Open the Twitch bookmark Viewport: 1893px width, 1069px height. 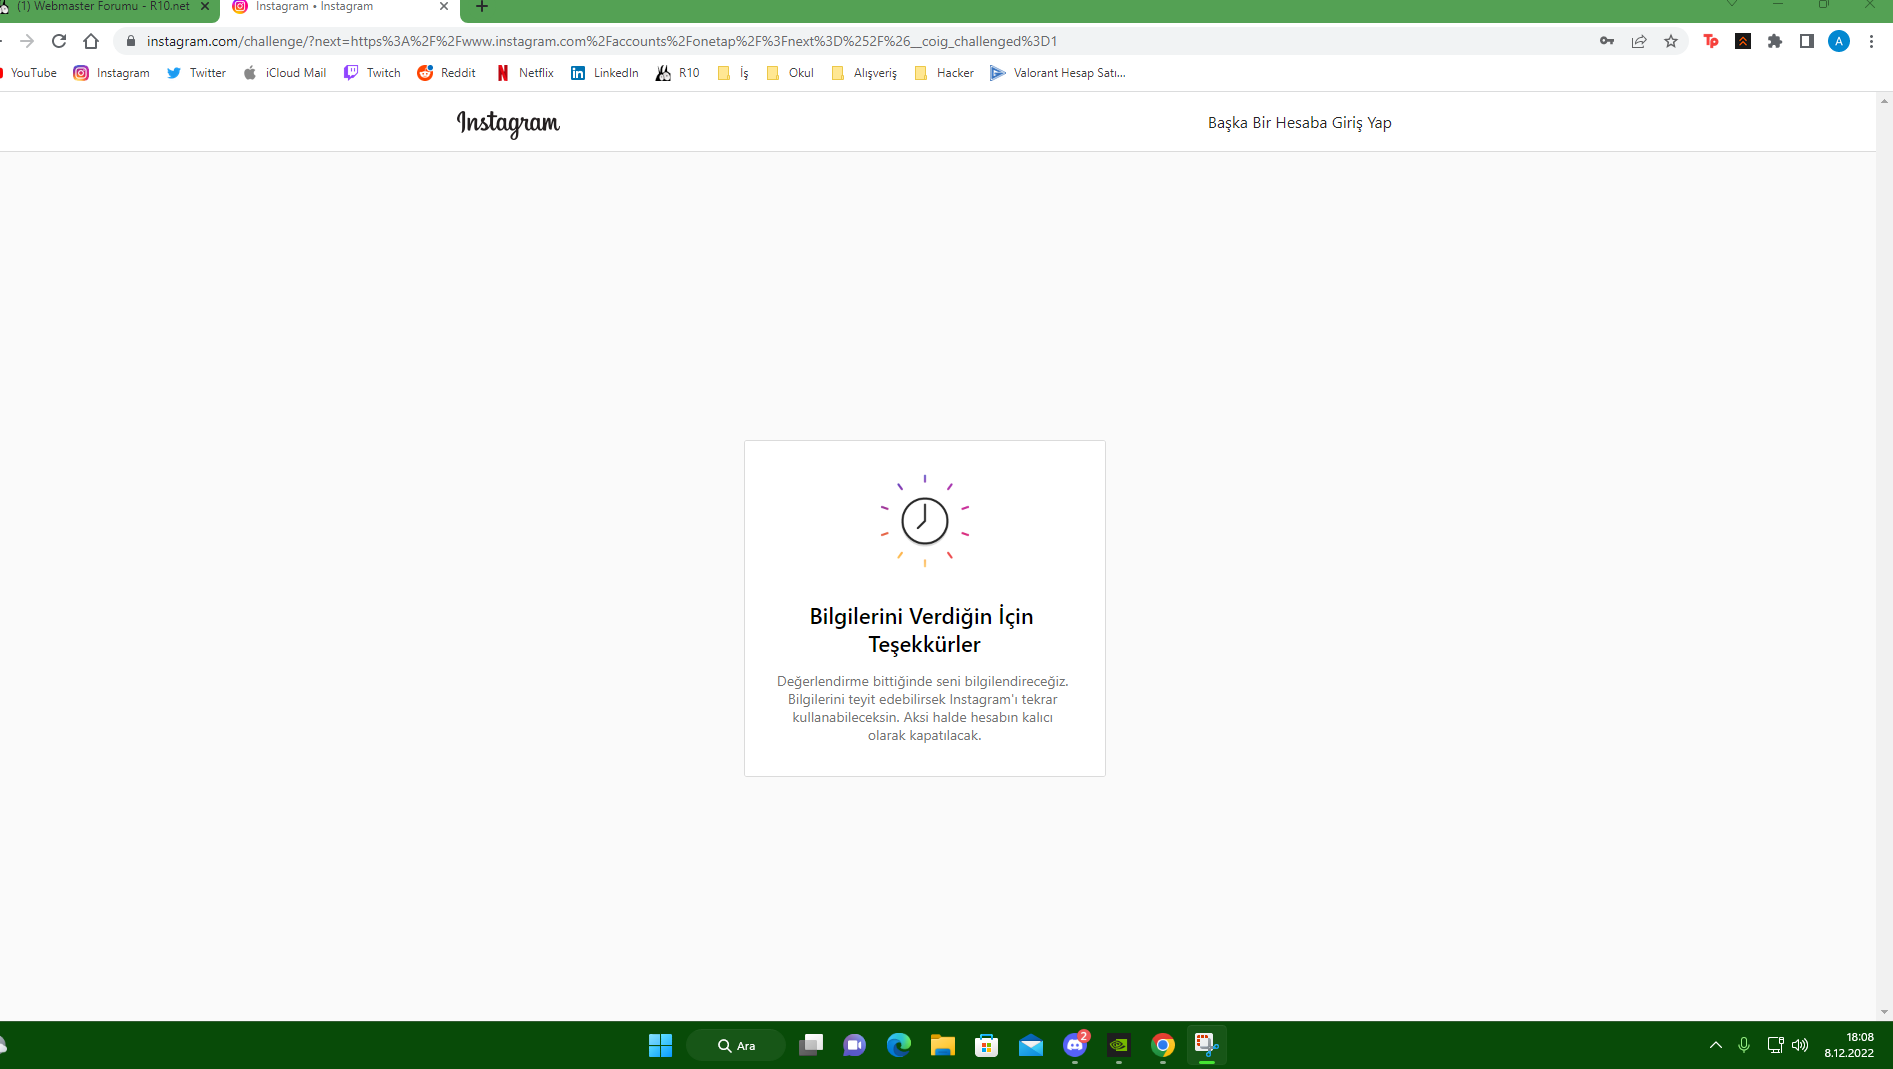(x=372, y=73)
